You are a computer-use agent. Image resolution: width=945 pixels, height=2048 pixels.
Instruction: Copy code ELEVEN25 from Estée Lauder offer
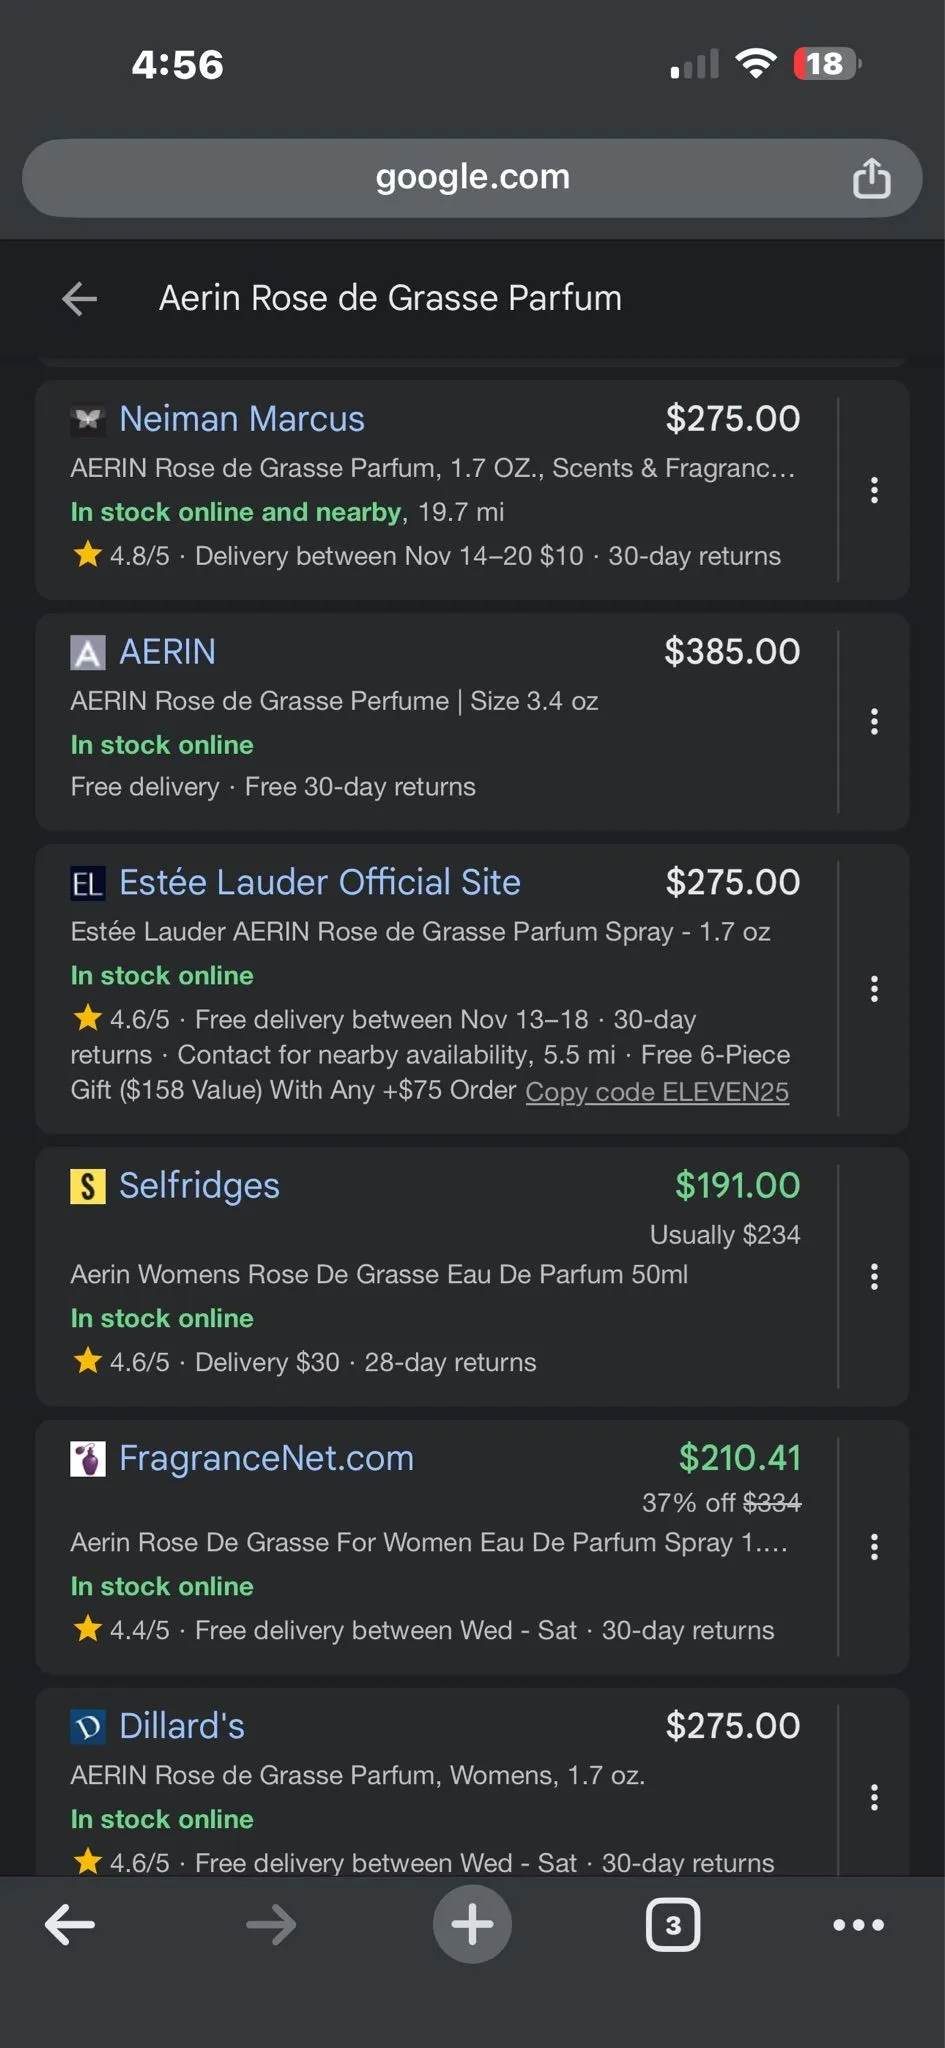pos(657,1092)
